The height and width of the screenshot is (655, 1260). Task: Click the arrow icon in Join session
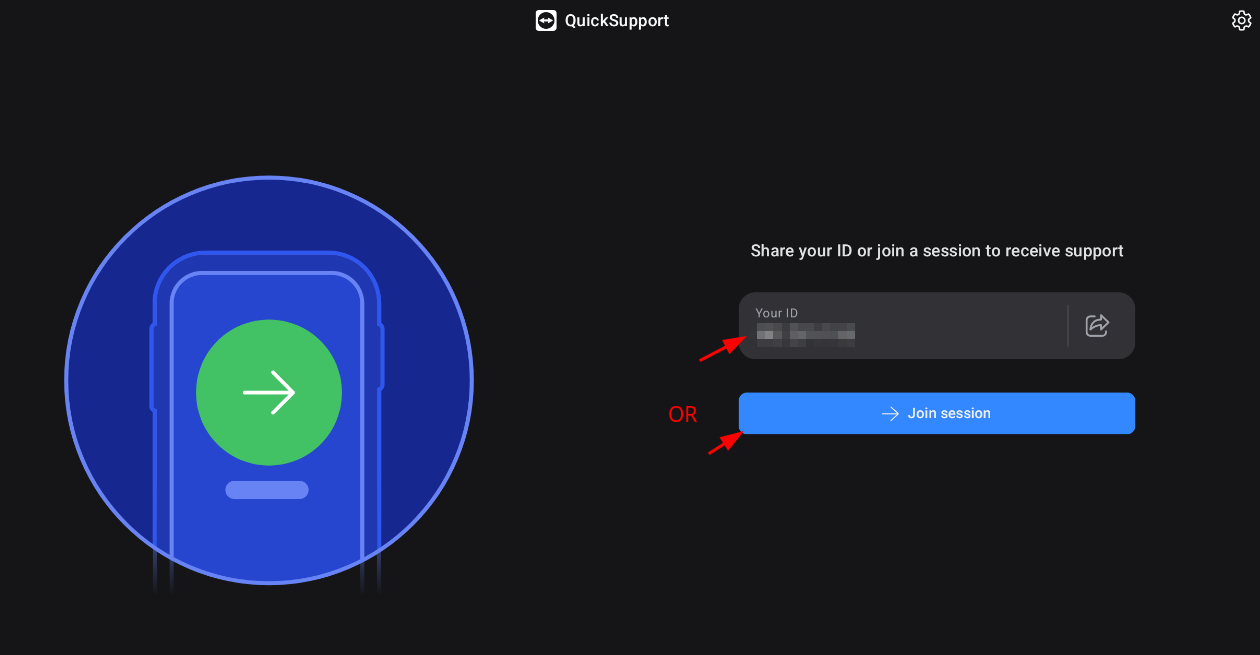pos(890,413)
